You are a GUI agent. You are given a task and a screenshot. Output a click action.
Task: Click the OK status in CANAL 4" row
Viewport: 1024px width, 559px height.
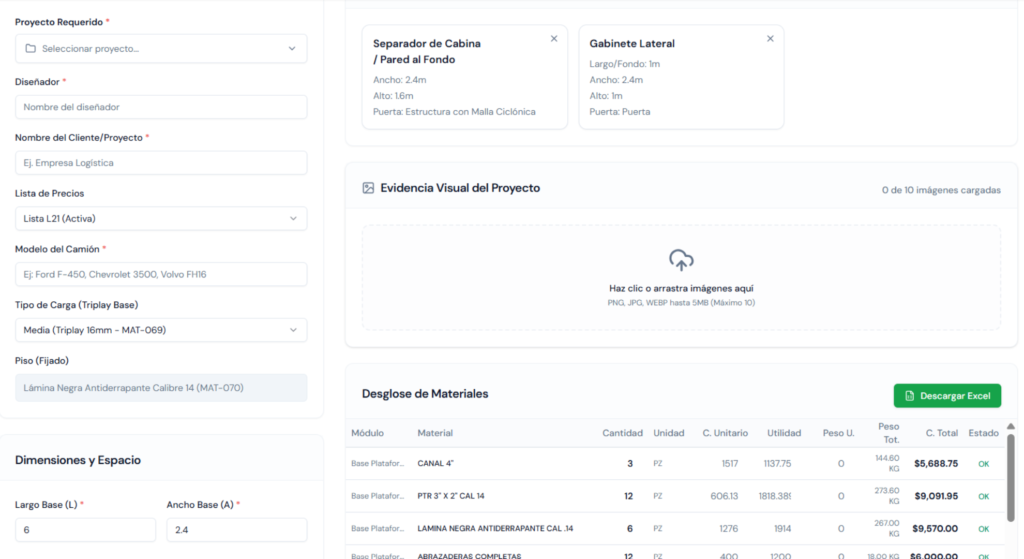(984, 464)
